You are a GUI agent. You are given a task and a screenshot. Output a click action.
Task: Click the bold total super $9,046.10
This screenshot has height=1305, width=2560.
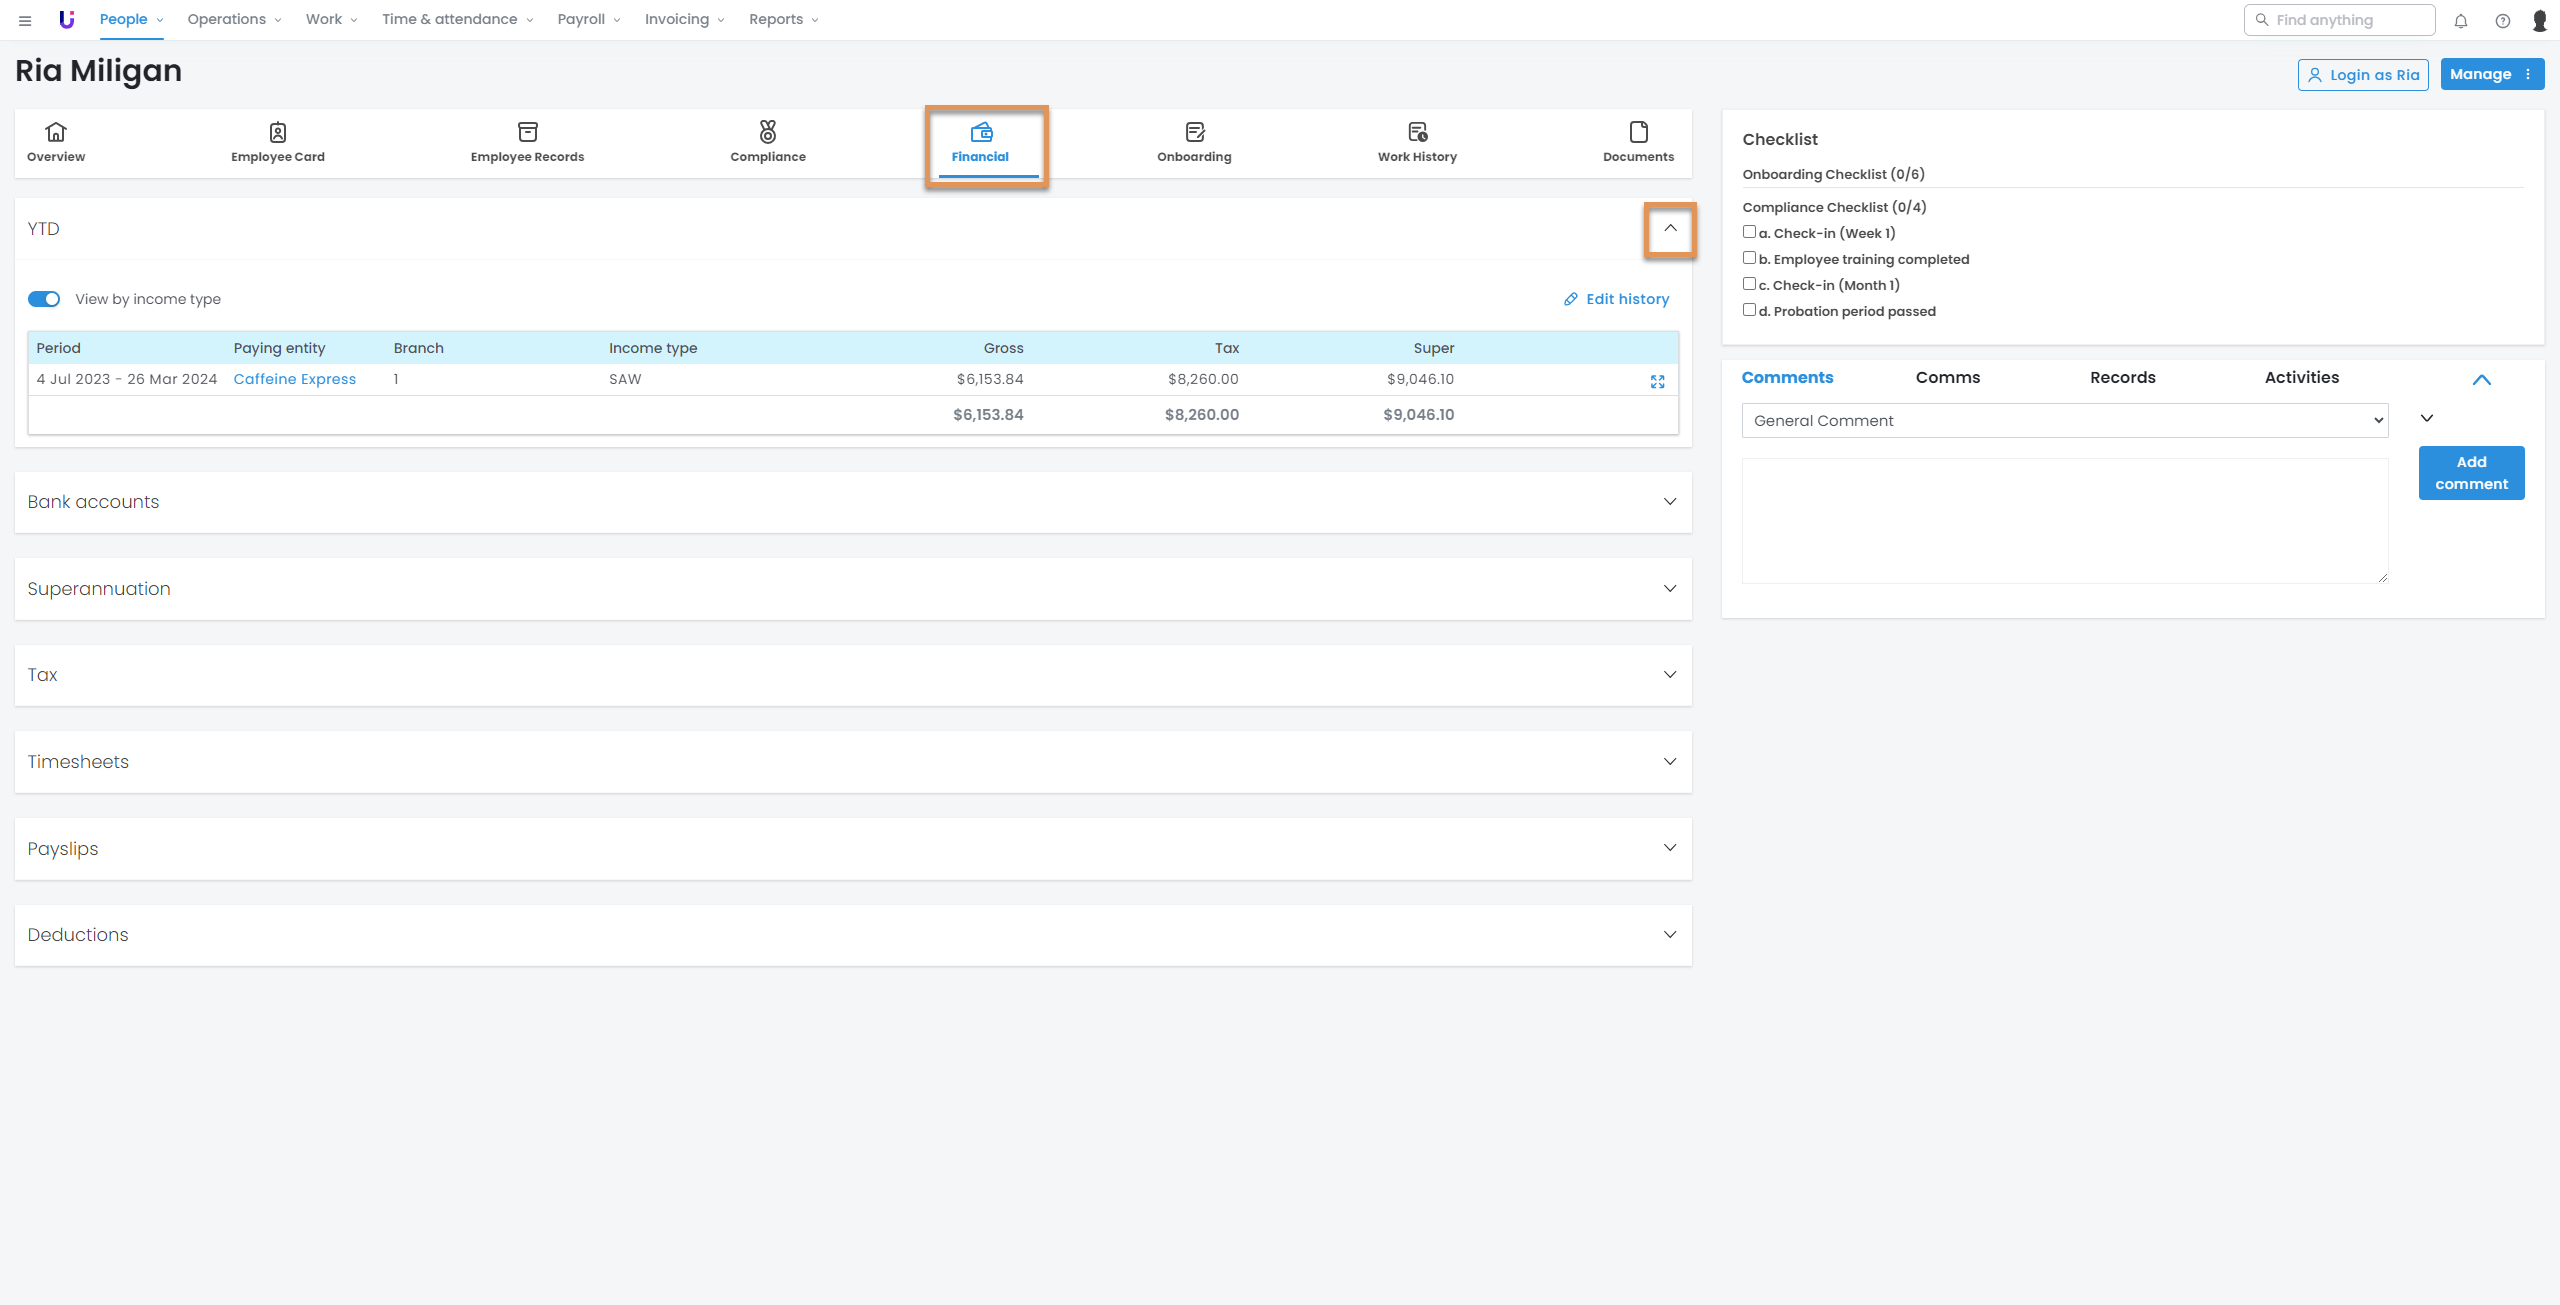click(1418, 415)
